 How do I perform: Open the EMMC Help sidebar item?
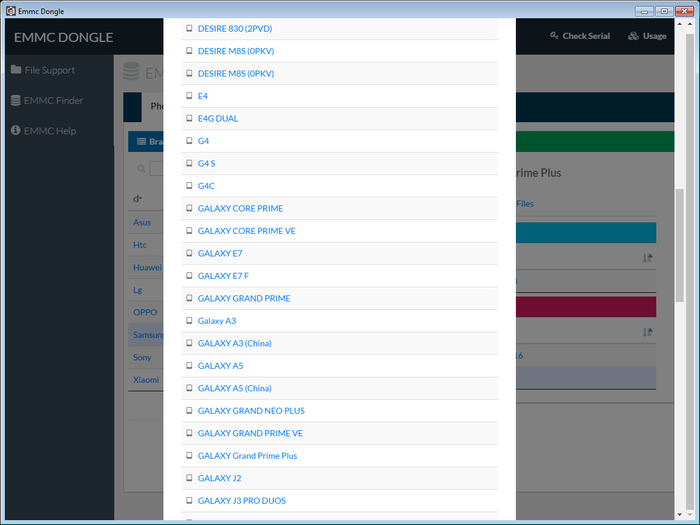coord(50,131)
